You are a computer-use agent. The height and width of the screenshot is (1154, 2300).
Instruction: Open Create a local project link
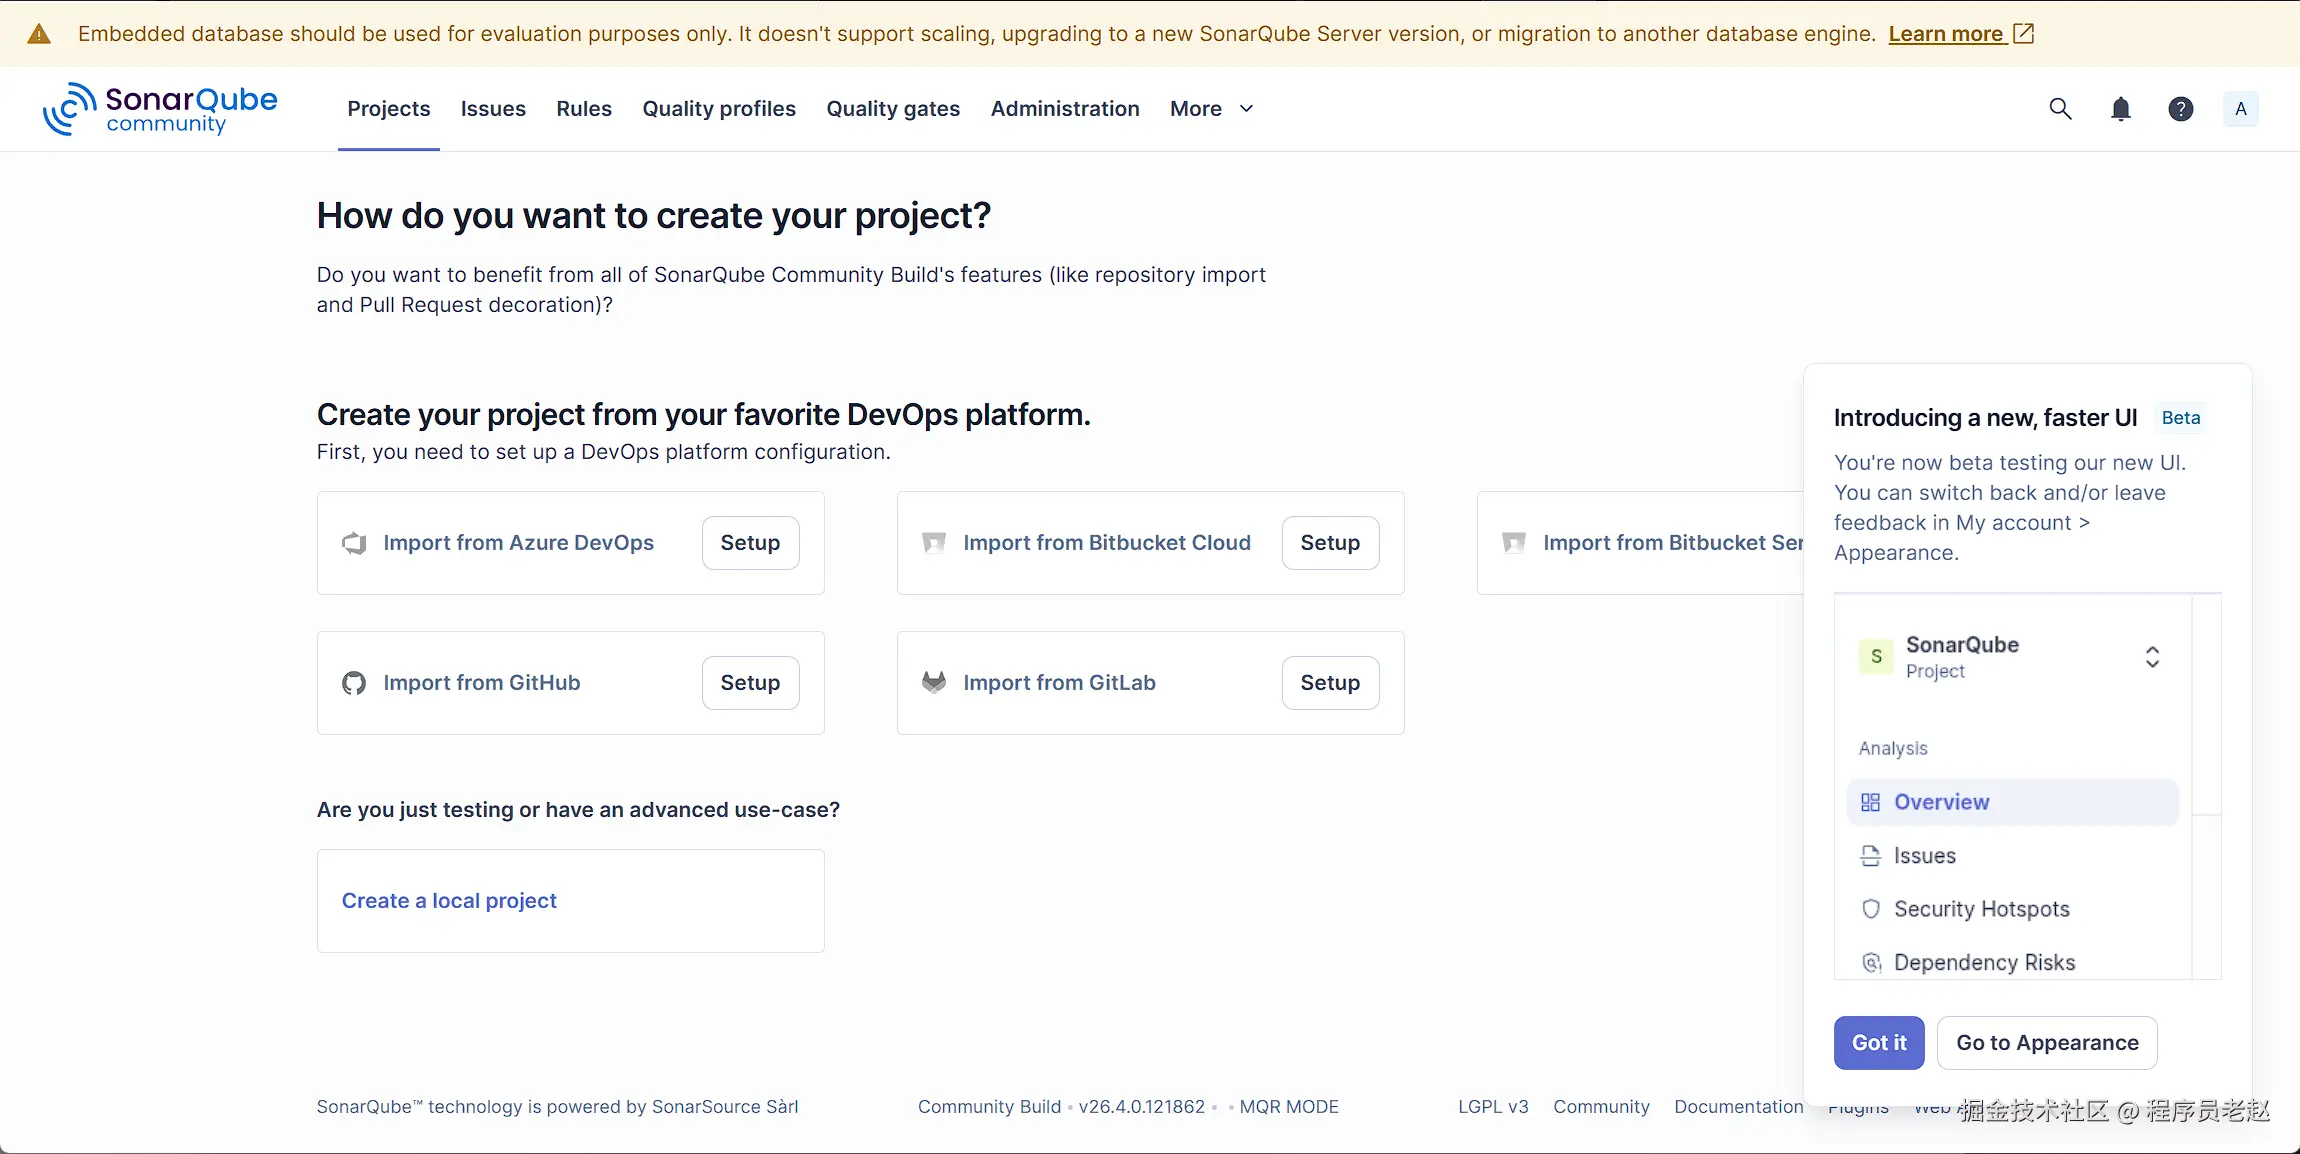pos(449,901)
